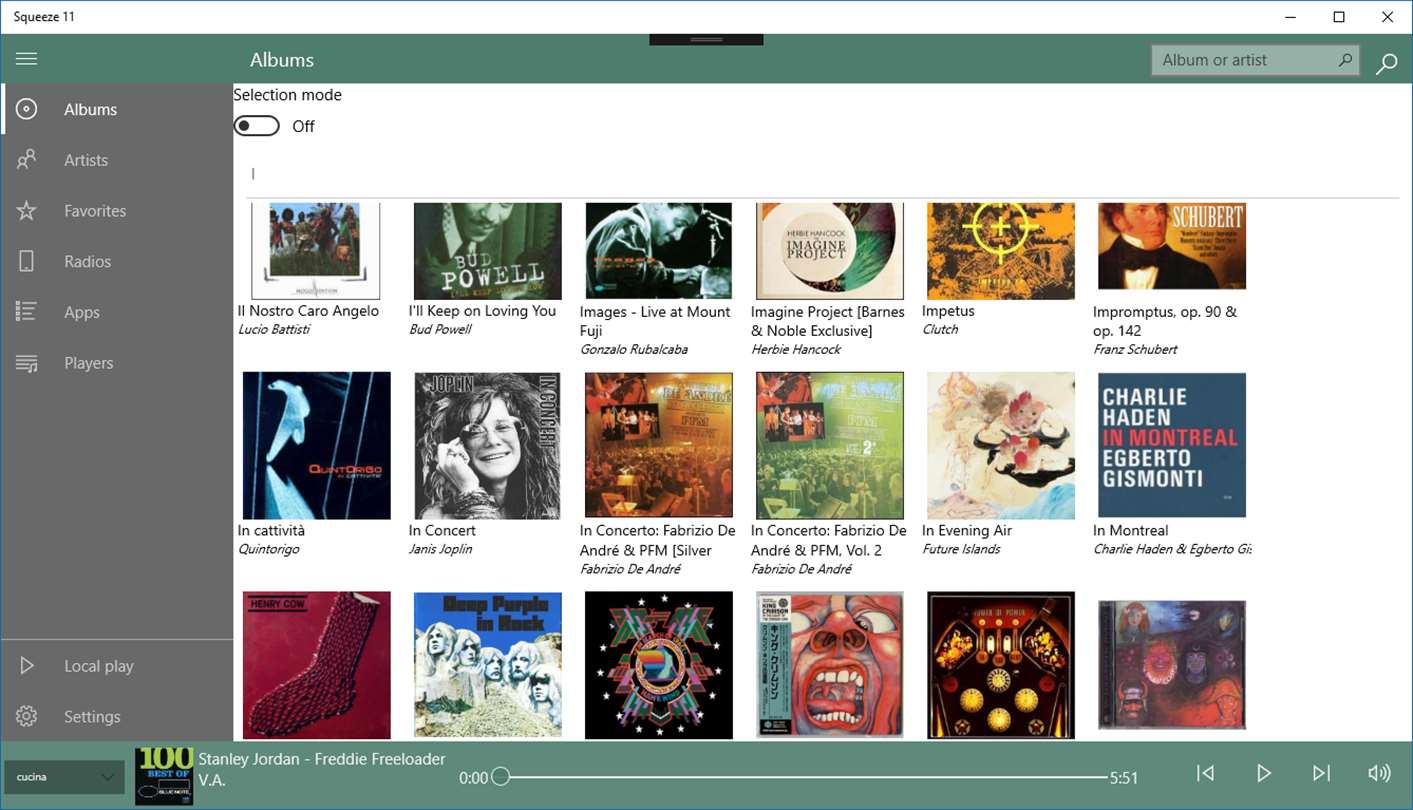Viewport: 1413px width, 810px height.
Task: Open Il Nostro Caro Angelo album cover
Action: point(316,250)
